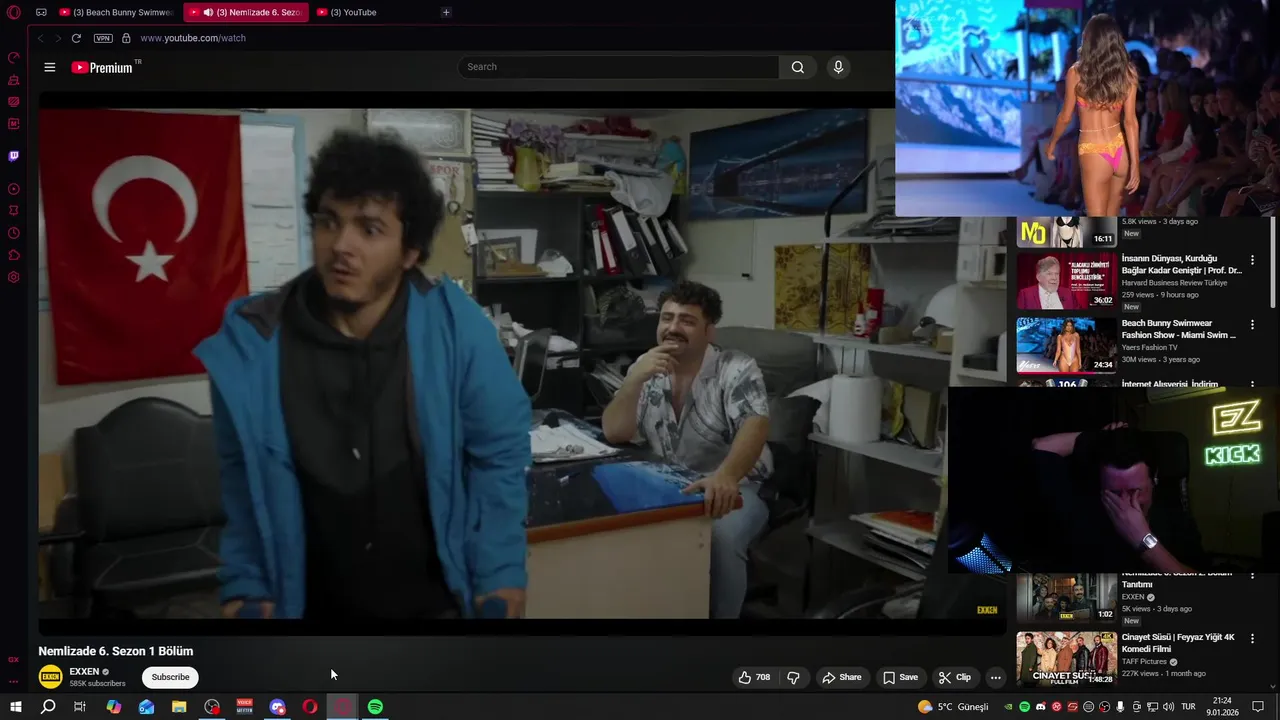The width and height of the screenshot is (1280, 720).
Task: Open the notification center icon
Action: tap(1259, 707)
